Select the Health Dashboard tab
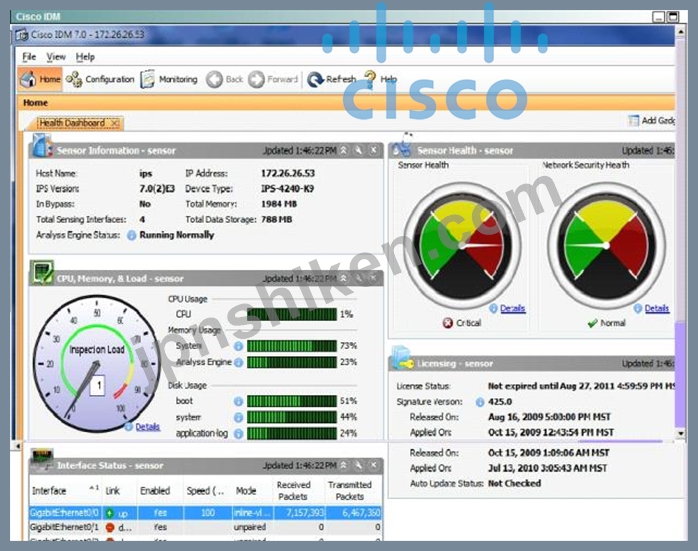The image size is (698, 551). [72, 122]
